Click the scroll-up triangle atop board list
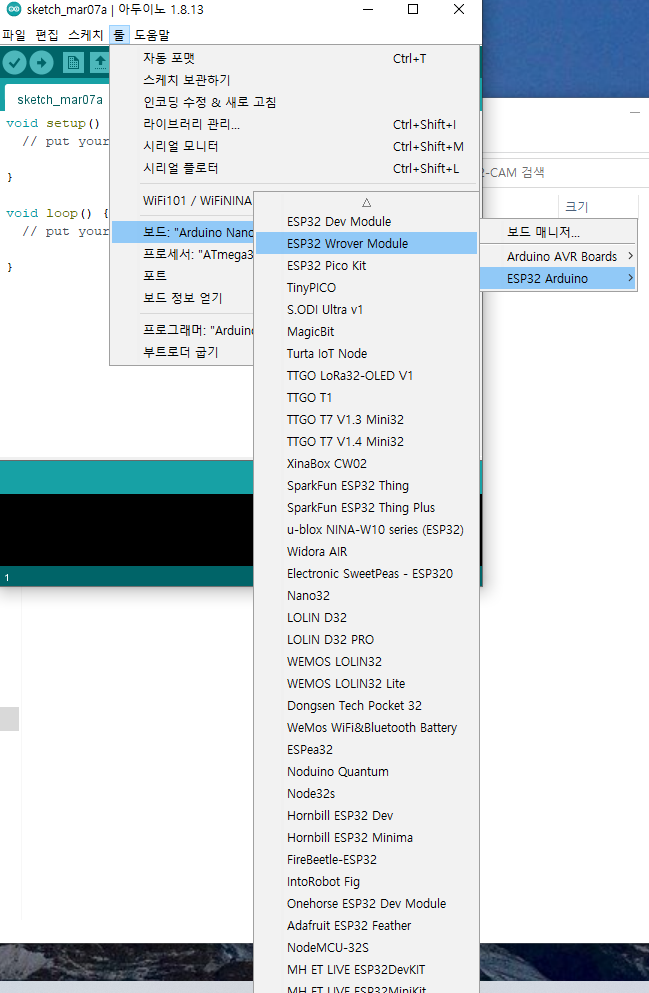Viewport: 649px width, 993px height. coord(367,203)
